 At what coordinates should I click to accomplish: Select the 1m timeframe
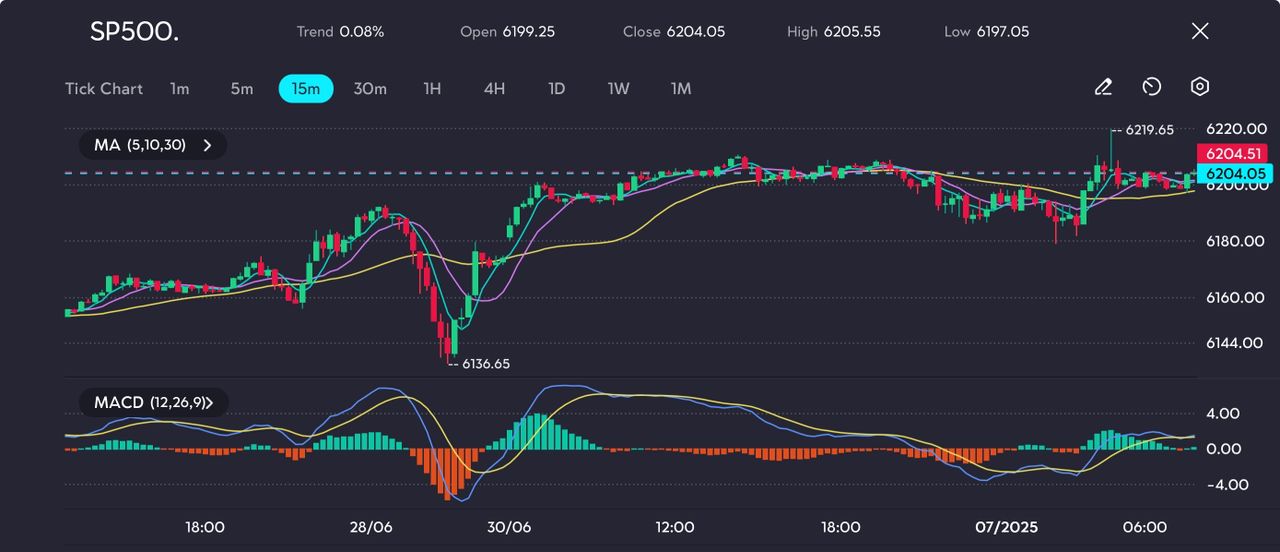[x=179, y=89]
